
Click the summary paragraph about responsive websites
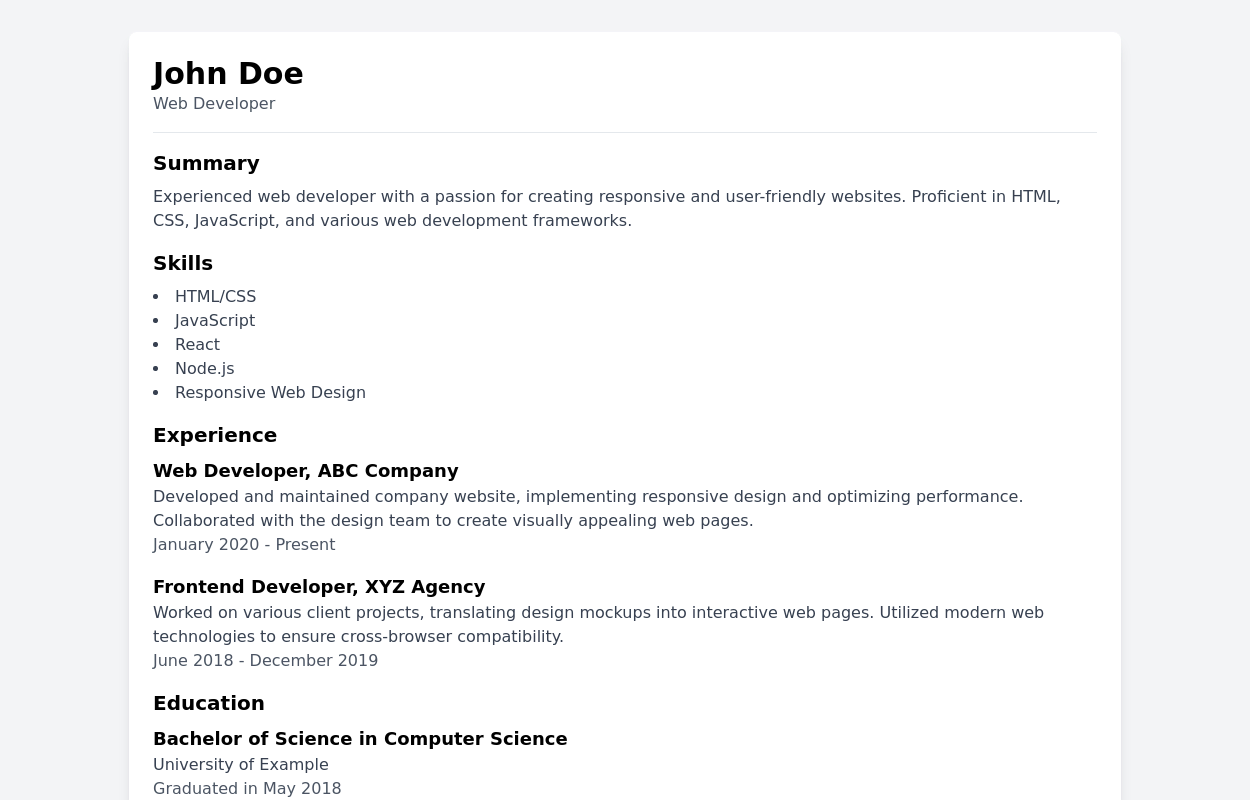click(606, 208)
